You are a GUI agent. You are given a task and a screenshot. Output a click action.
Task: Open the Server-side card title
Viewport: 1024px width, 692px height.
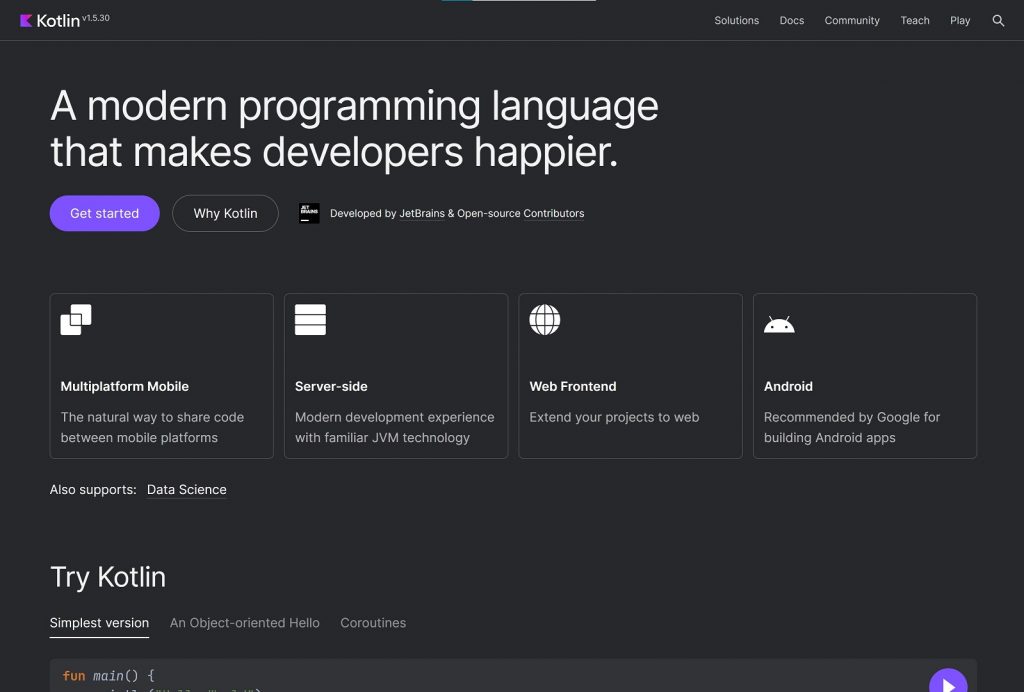tap(331, 386)
